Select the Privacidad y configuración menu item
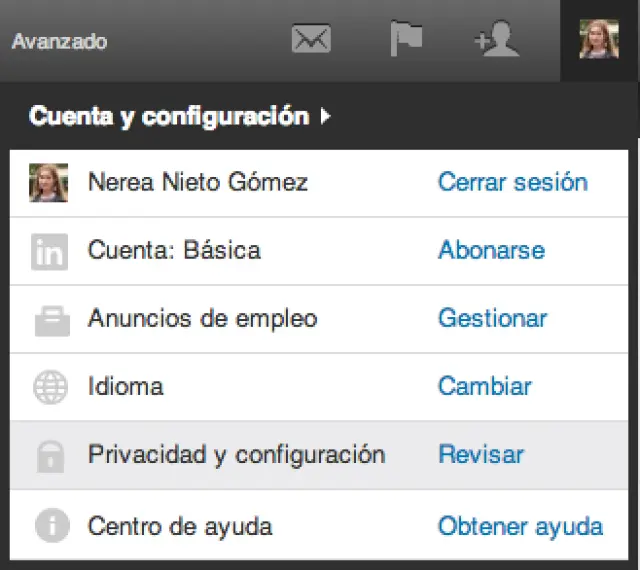 click(236, 455)
